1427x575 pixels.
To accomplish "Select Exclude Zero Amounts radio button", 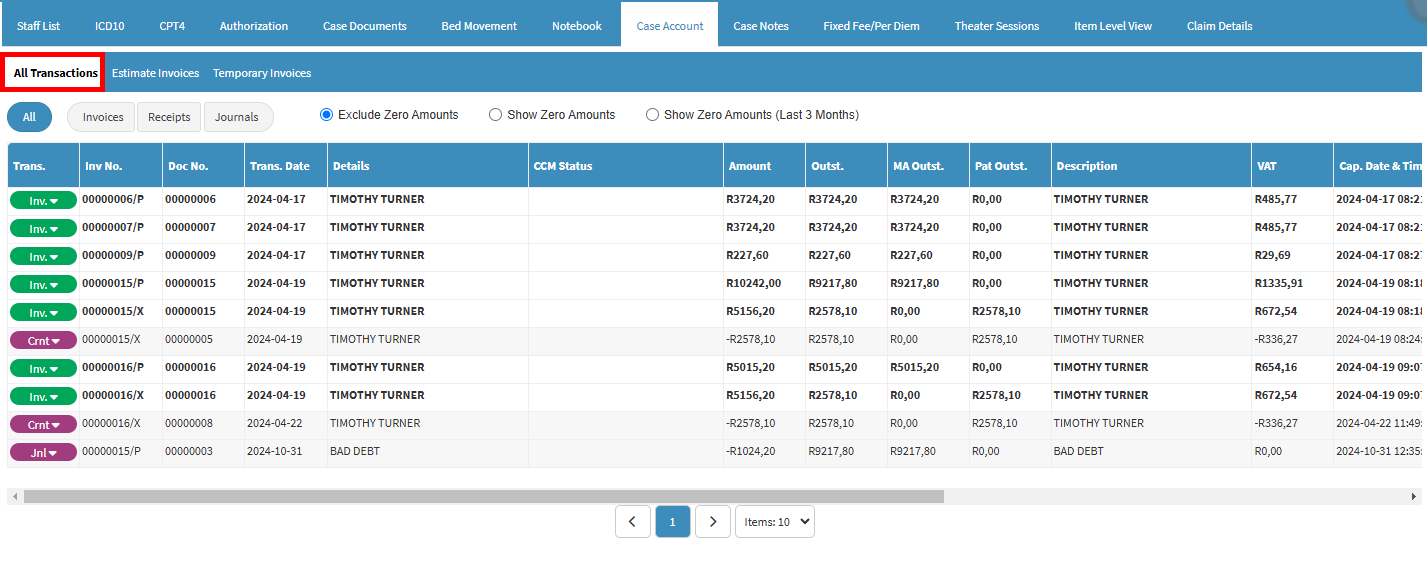I will pos(326,115).
